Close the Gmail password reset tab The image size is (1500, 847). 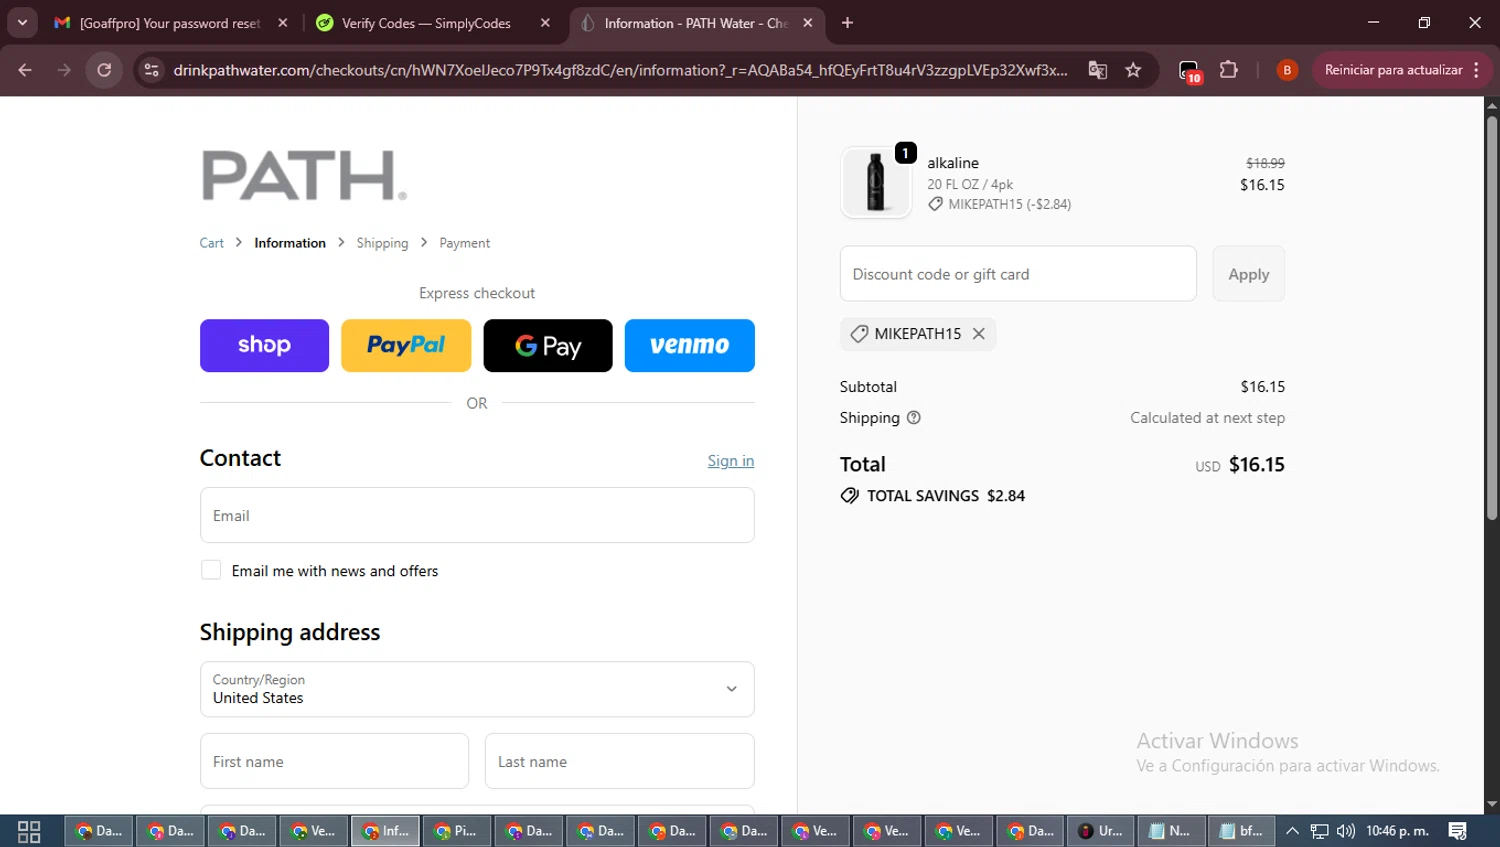pos(283,23)
